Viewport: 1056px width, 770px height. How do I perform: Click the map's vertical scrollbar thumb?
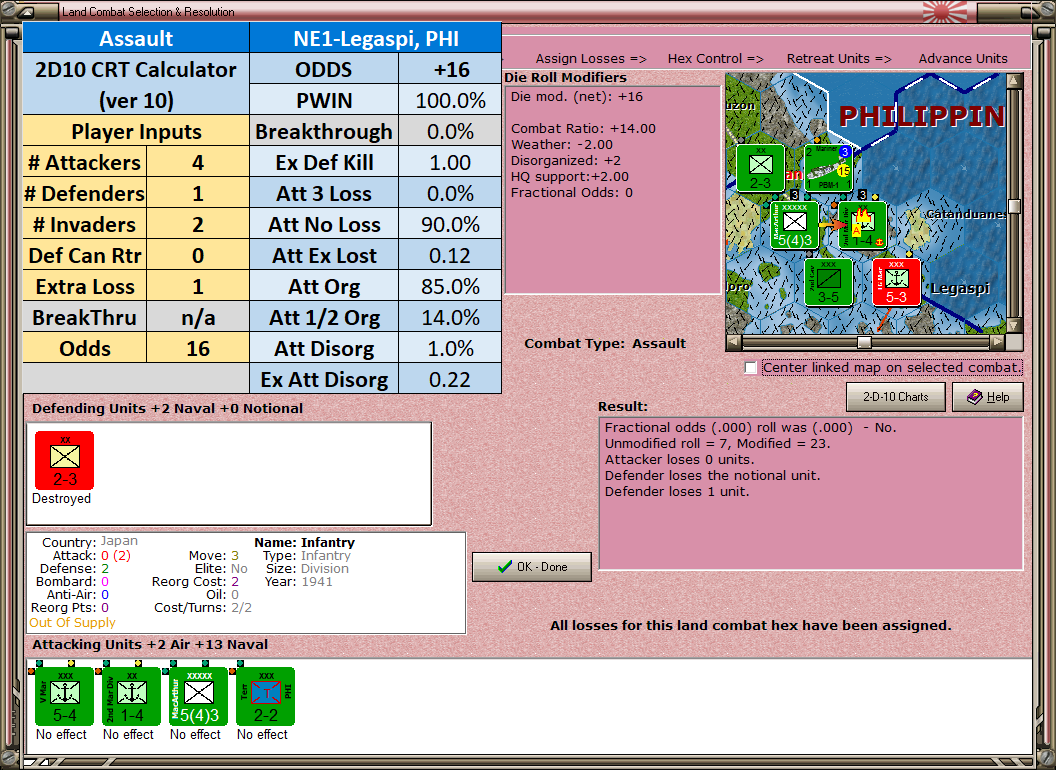(1014, 205)
